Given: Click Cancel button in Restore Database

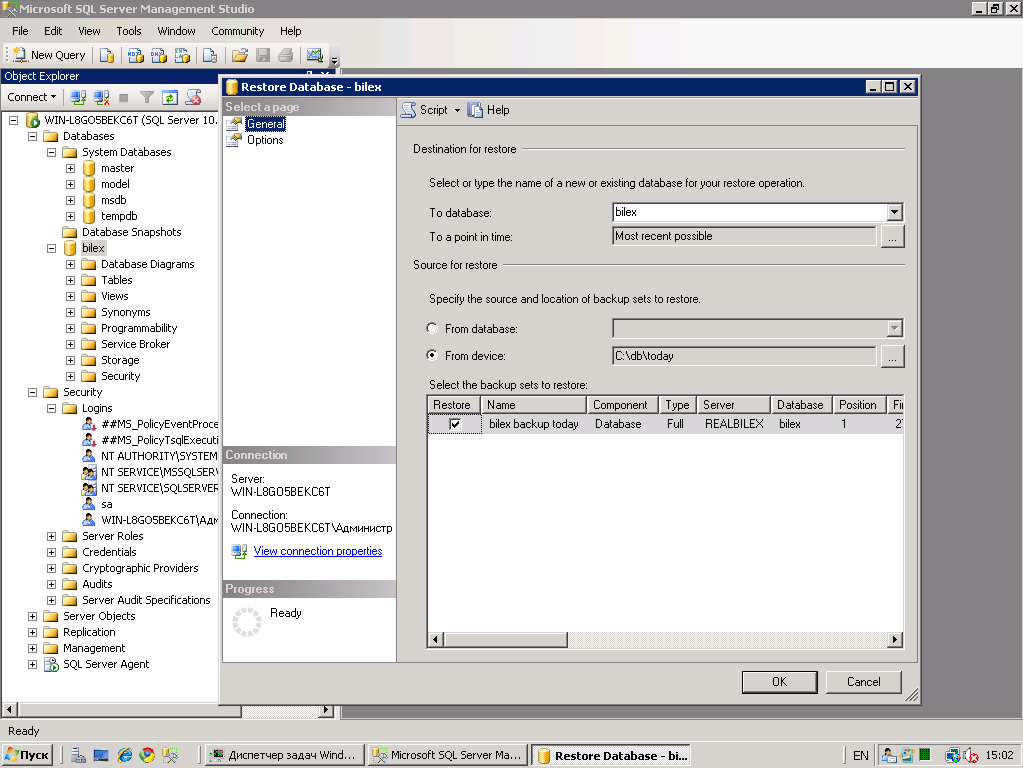Looking at the screenshot, I should (x=864, y=682).
